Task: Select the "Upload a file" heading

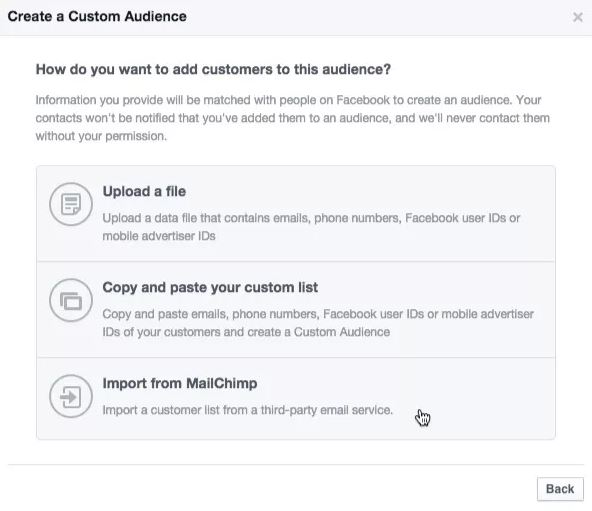Action: click(x=144, y=191)
